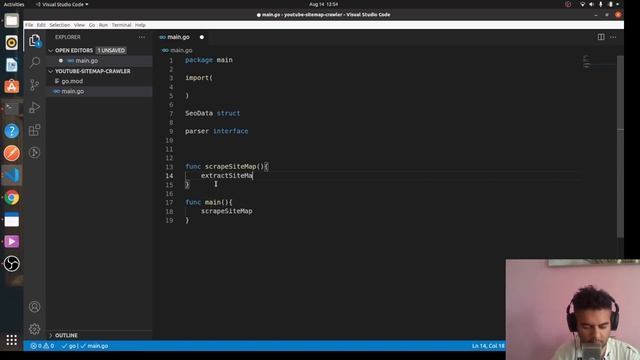
Task: Open the Source Control view
Action: point(35,85)
